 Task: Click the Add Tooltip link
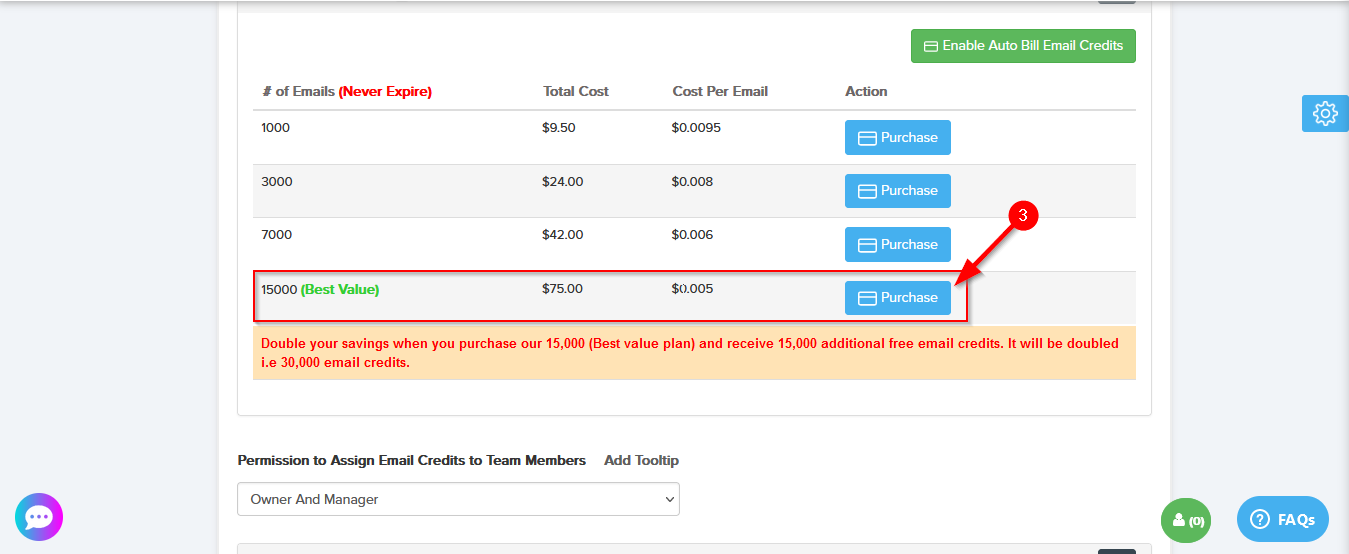tap(641, 460)
